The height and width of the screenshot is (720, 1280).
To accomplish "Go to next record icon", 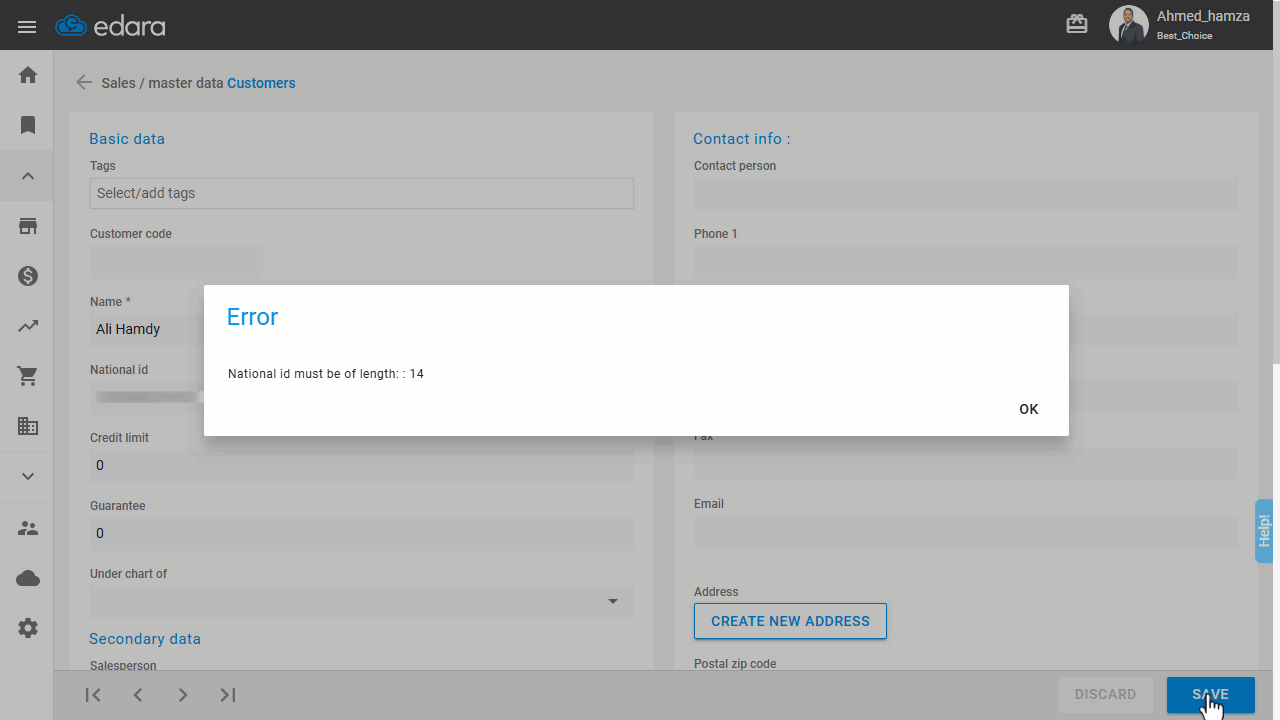I will [183, 695].
